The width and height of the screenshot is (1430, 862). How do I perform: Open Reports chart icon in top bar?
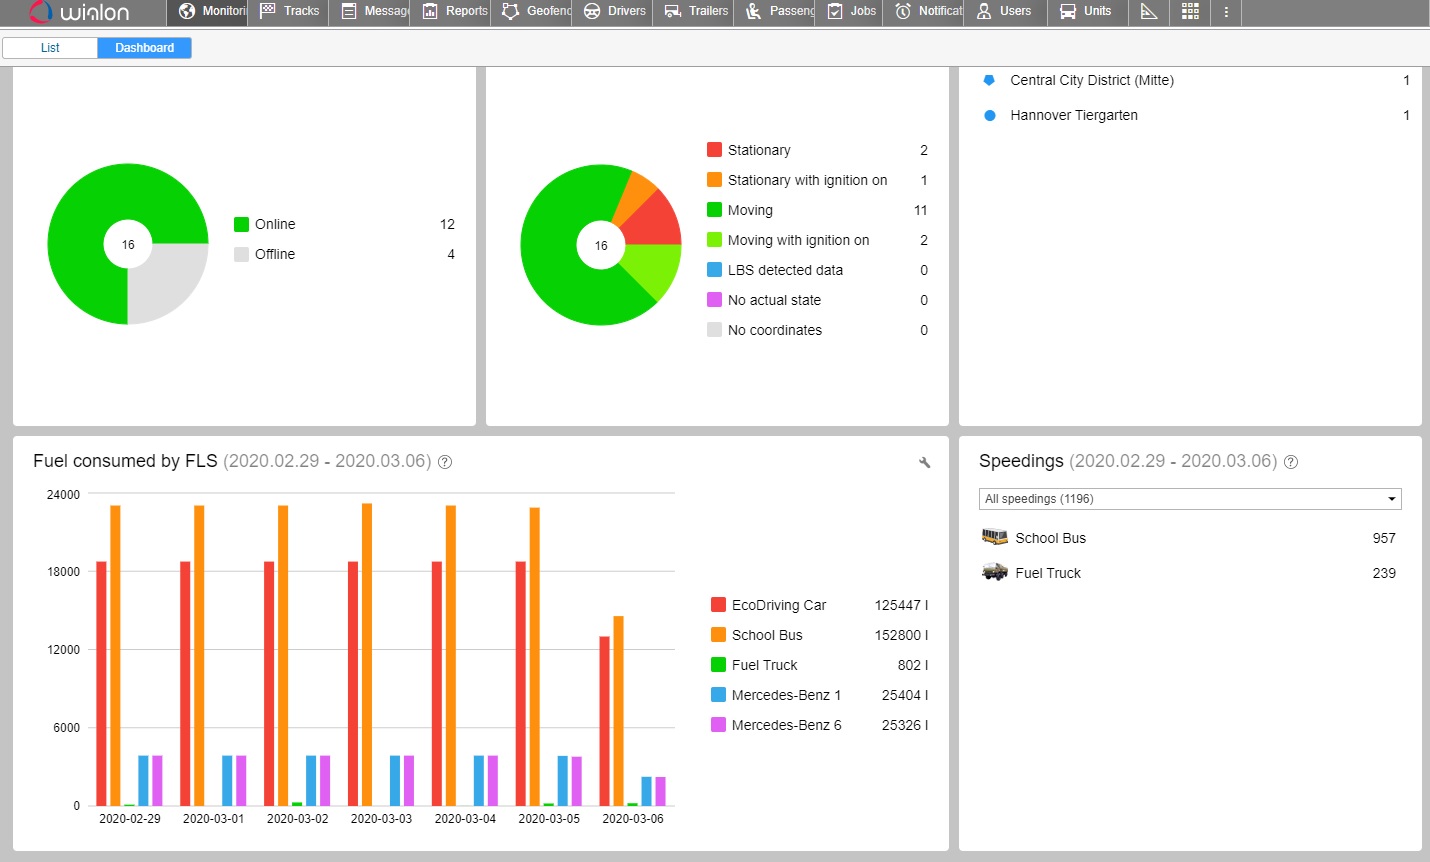(430, 11)
